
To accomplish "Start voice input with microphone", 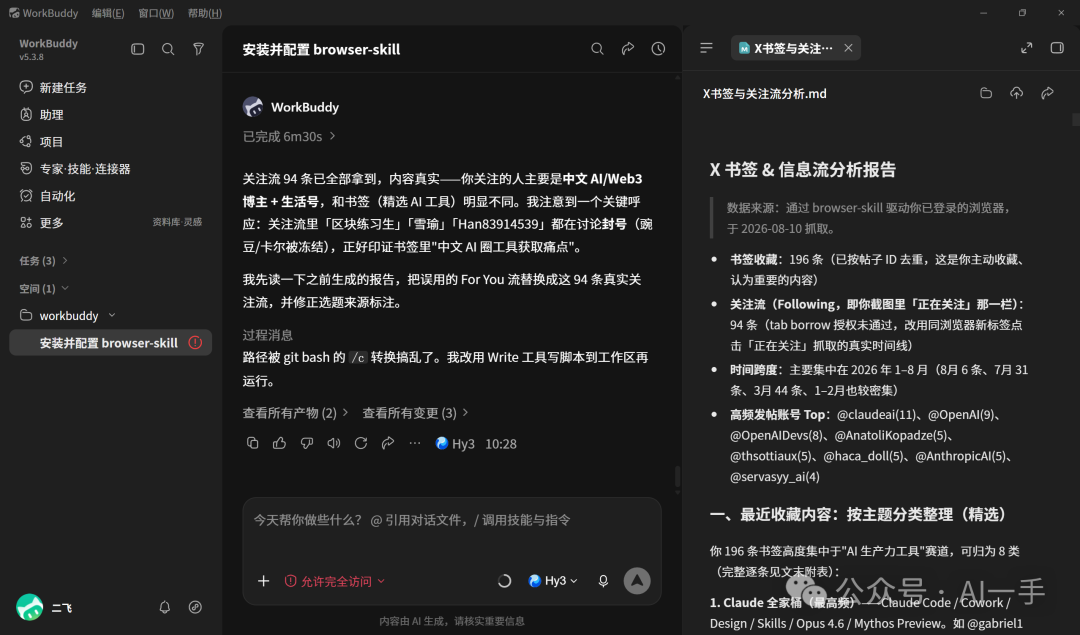I will pyautogui.click(x=603, y=581).
